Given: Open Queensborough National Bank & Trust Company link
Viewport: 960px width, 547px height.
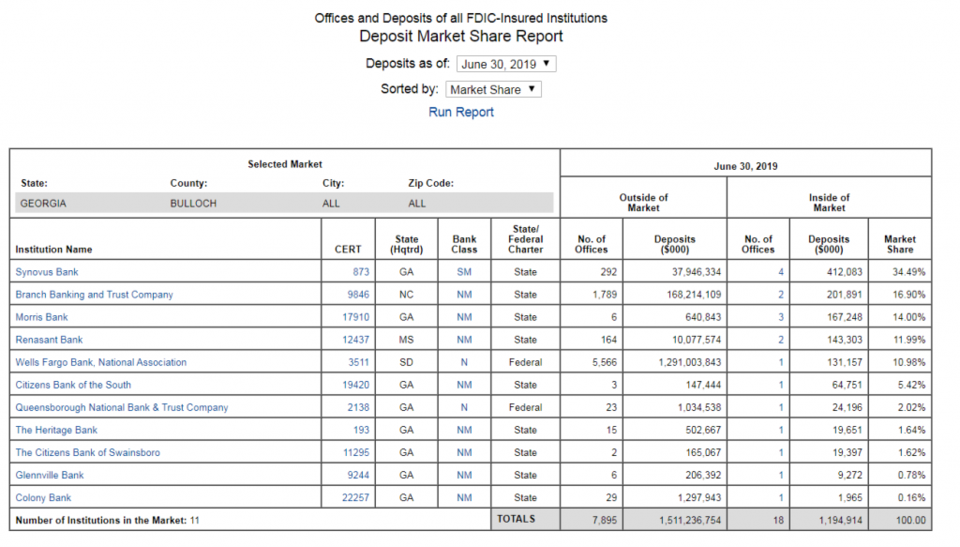Looking at the screenshot, I should (x=122, y=407).
